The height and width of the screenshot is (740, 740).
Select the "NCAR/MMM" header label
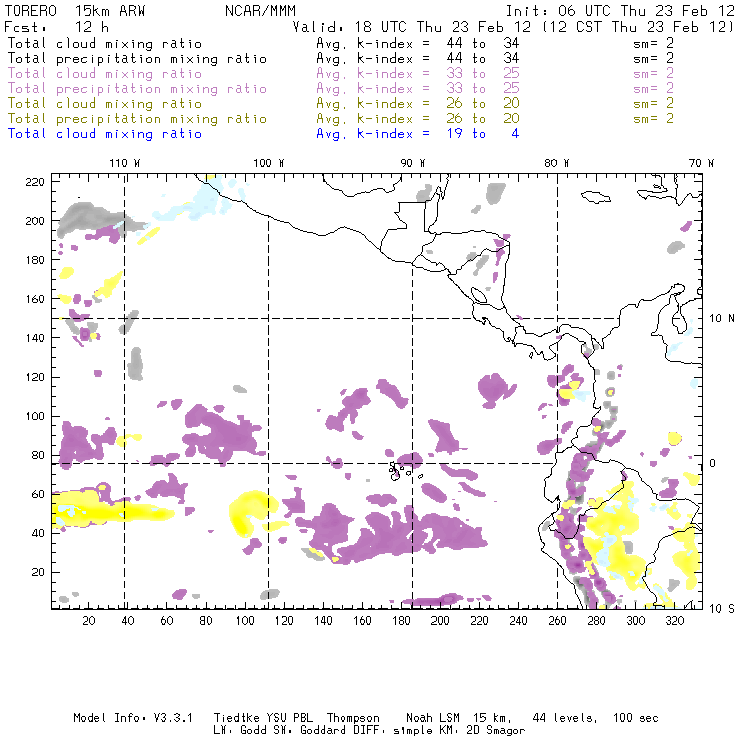coord(261,11)
